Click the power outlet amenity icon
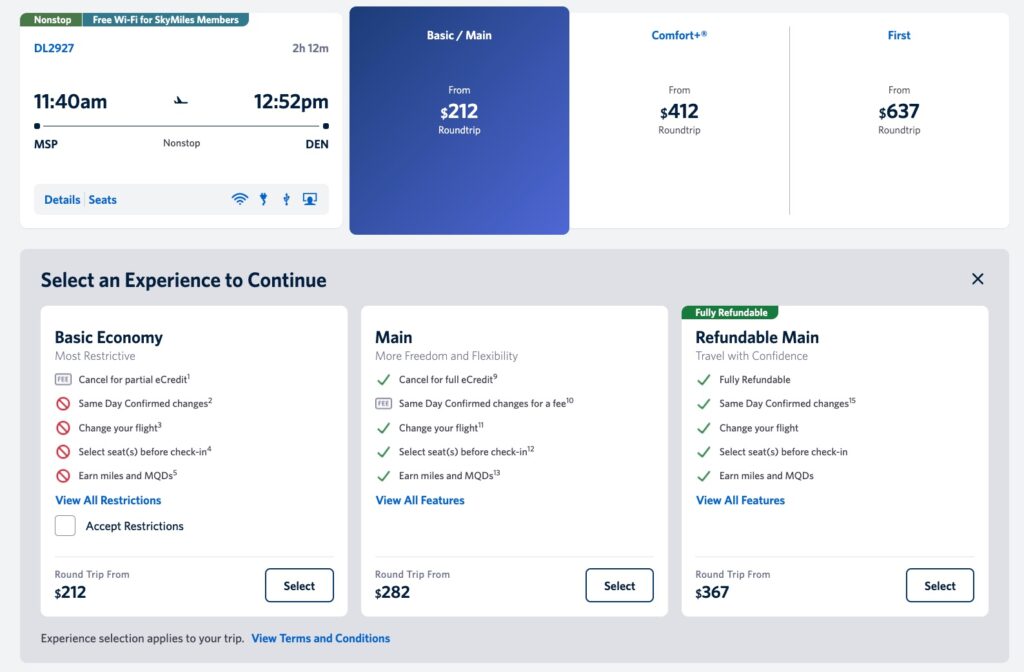 263,199
